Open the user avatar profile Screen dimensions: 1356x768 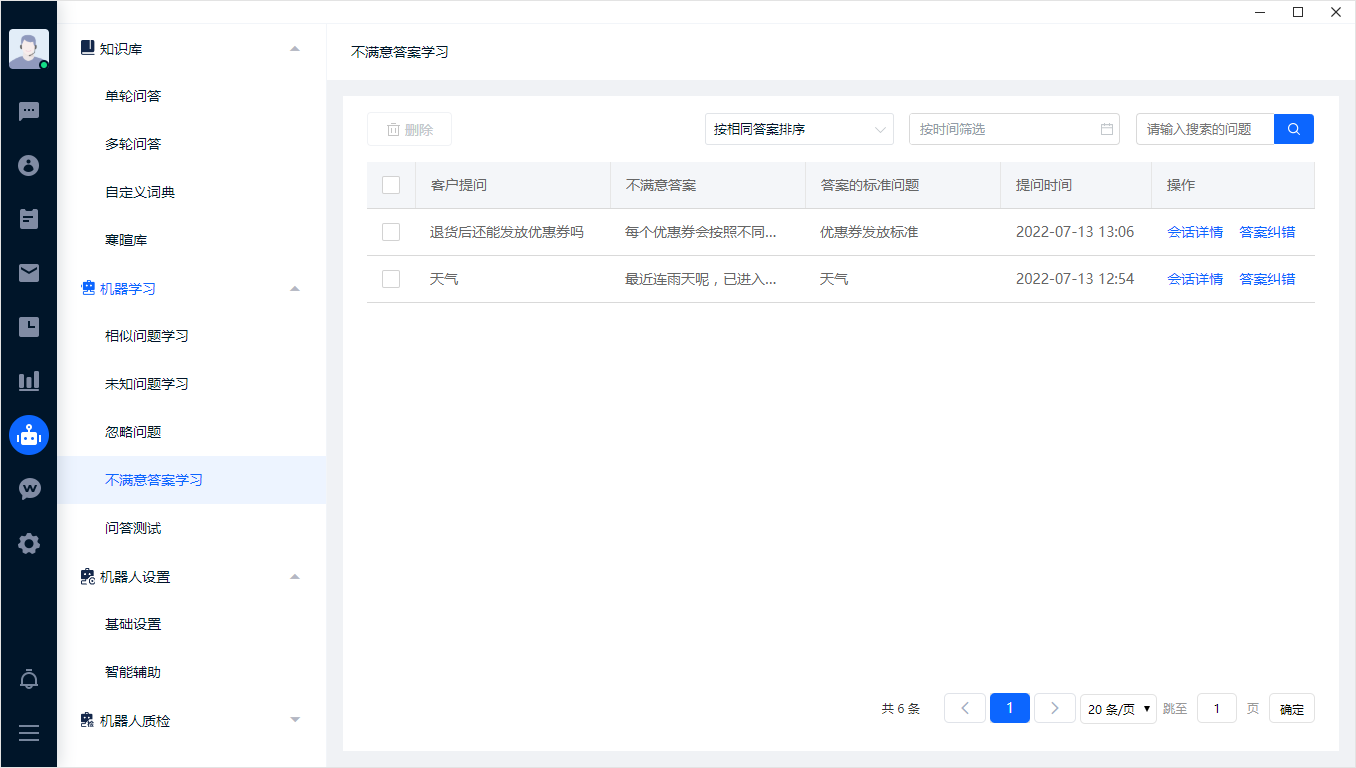(x=29, y=49)
